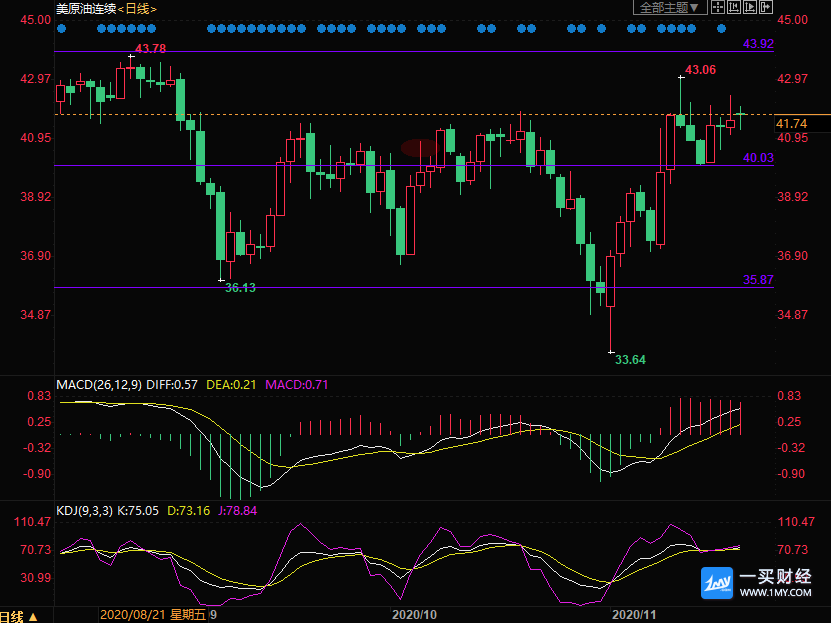
Task: Click the MACD right axis value 0.83
Action: pyautogui.click(x=789, y=396)
